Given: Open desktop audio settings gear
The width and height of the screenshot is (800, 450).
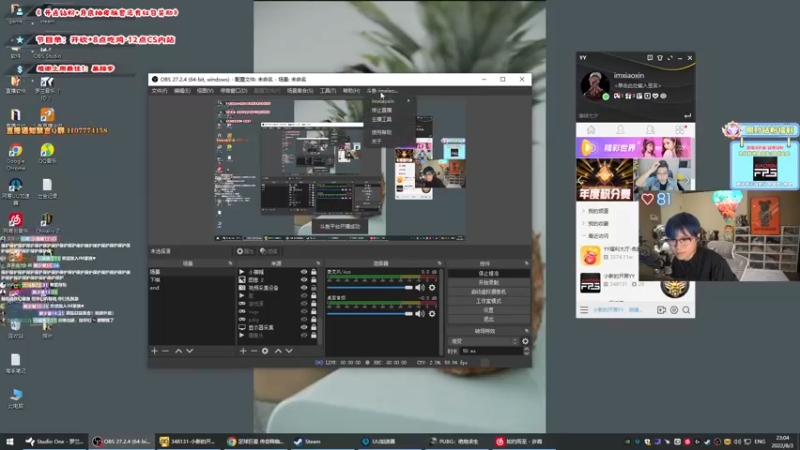Looking at the screenshot, I should tap(432, 314).
